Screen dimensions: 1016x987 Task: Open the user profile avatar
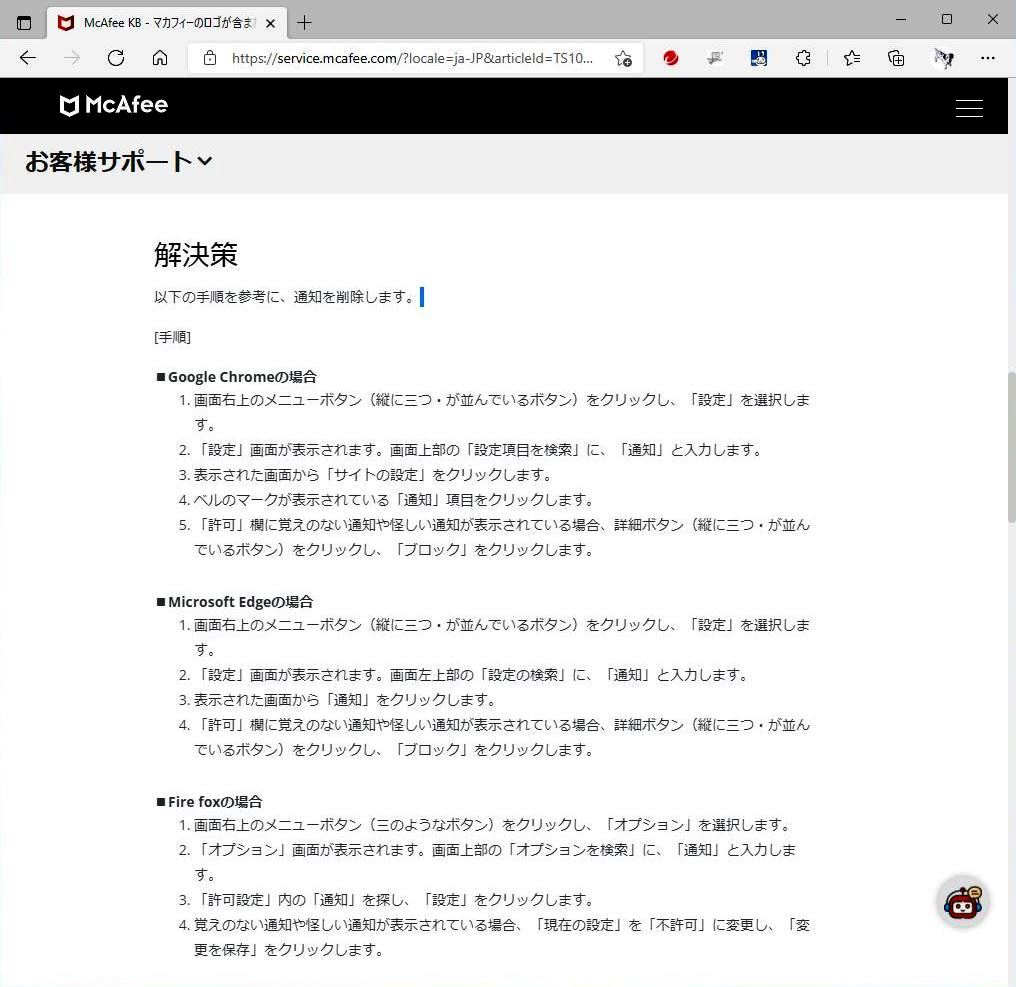coord(943,58)
